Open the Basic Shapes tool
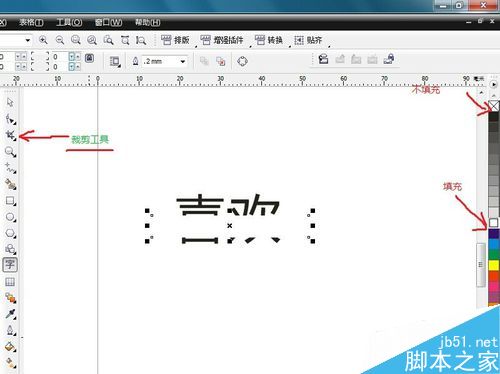The width and height of the screenshot is (500, 374). pos(10,249)
